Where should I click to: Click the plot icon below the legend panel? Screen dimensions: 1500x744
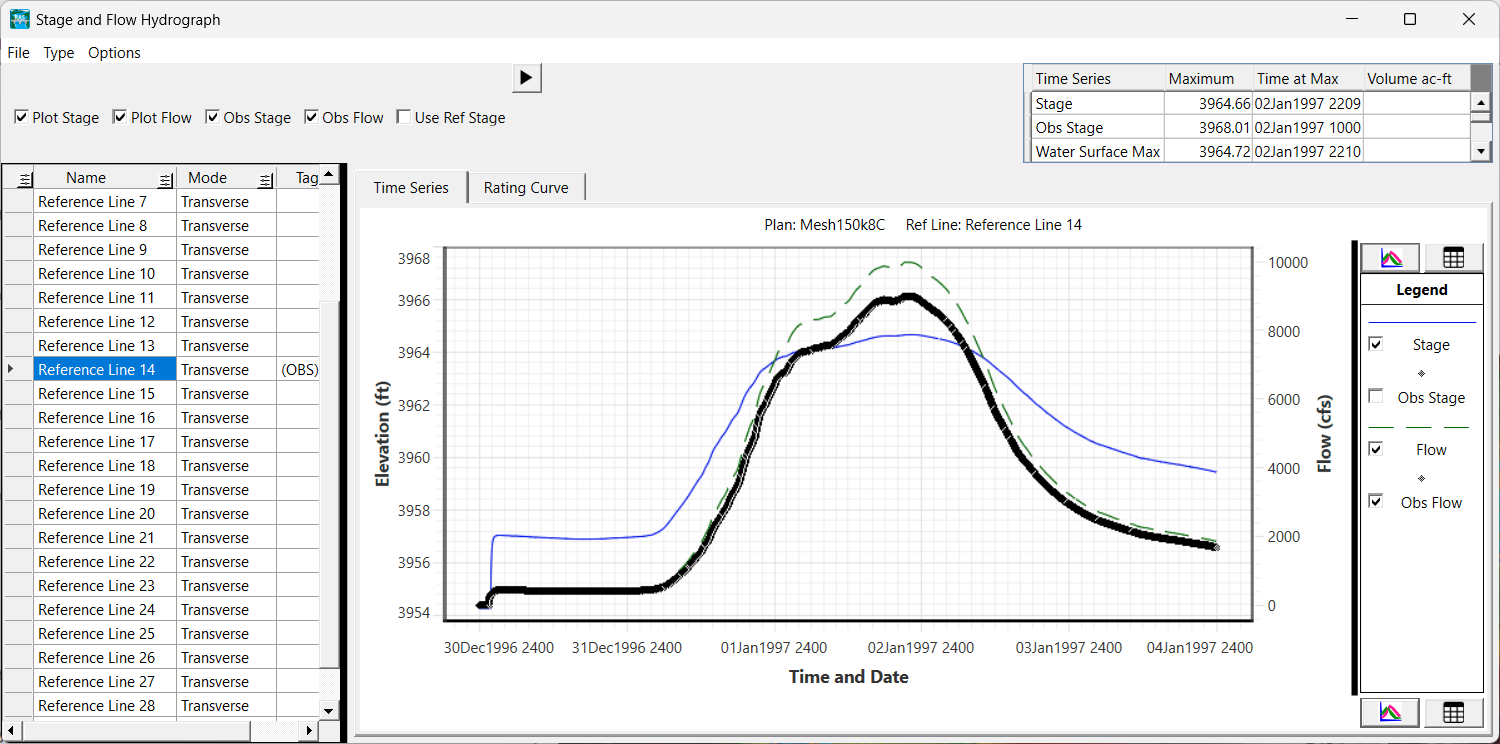[x=1390, y=712]
